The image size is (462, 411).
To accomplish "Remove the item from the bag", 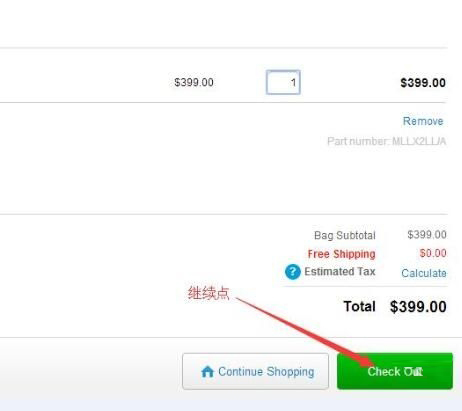I will (423, 121).
